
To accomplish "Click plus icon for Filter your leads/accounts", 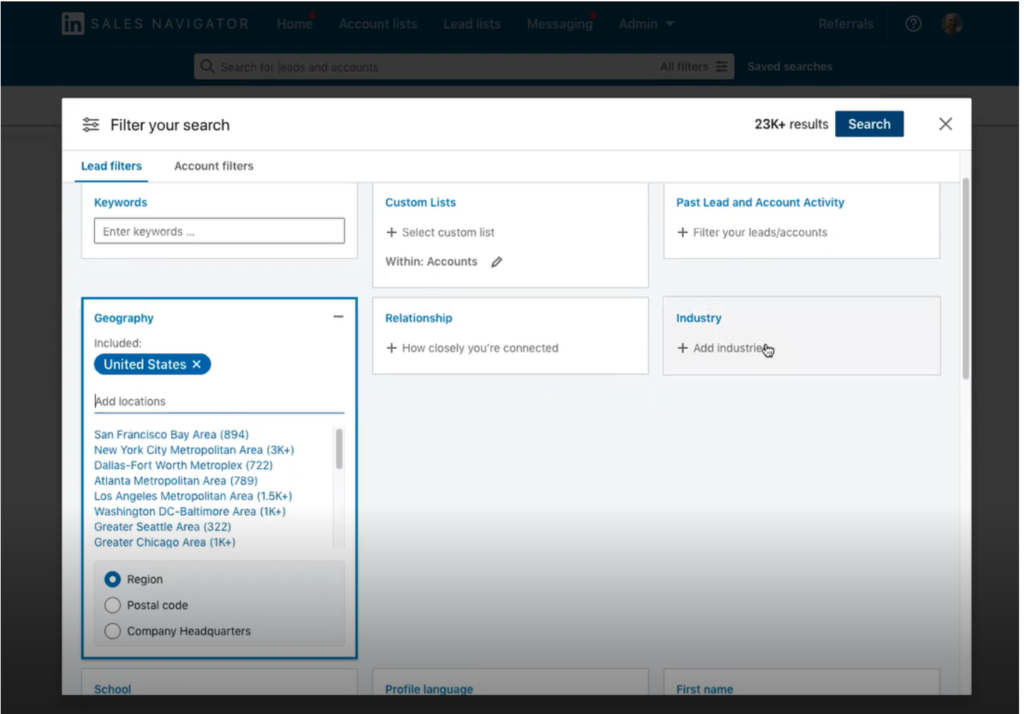I will 682,233.
